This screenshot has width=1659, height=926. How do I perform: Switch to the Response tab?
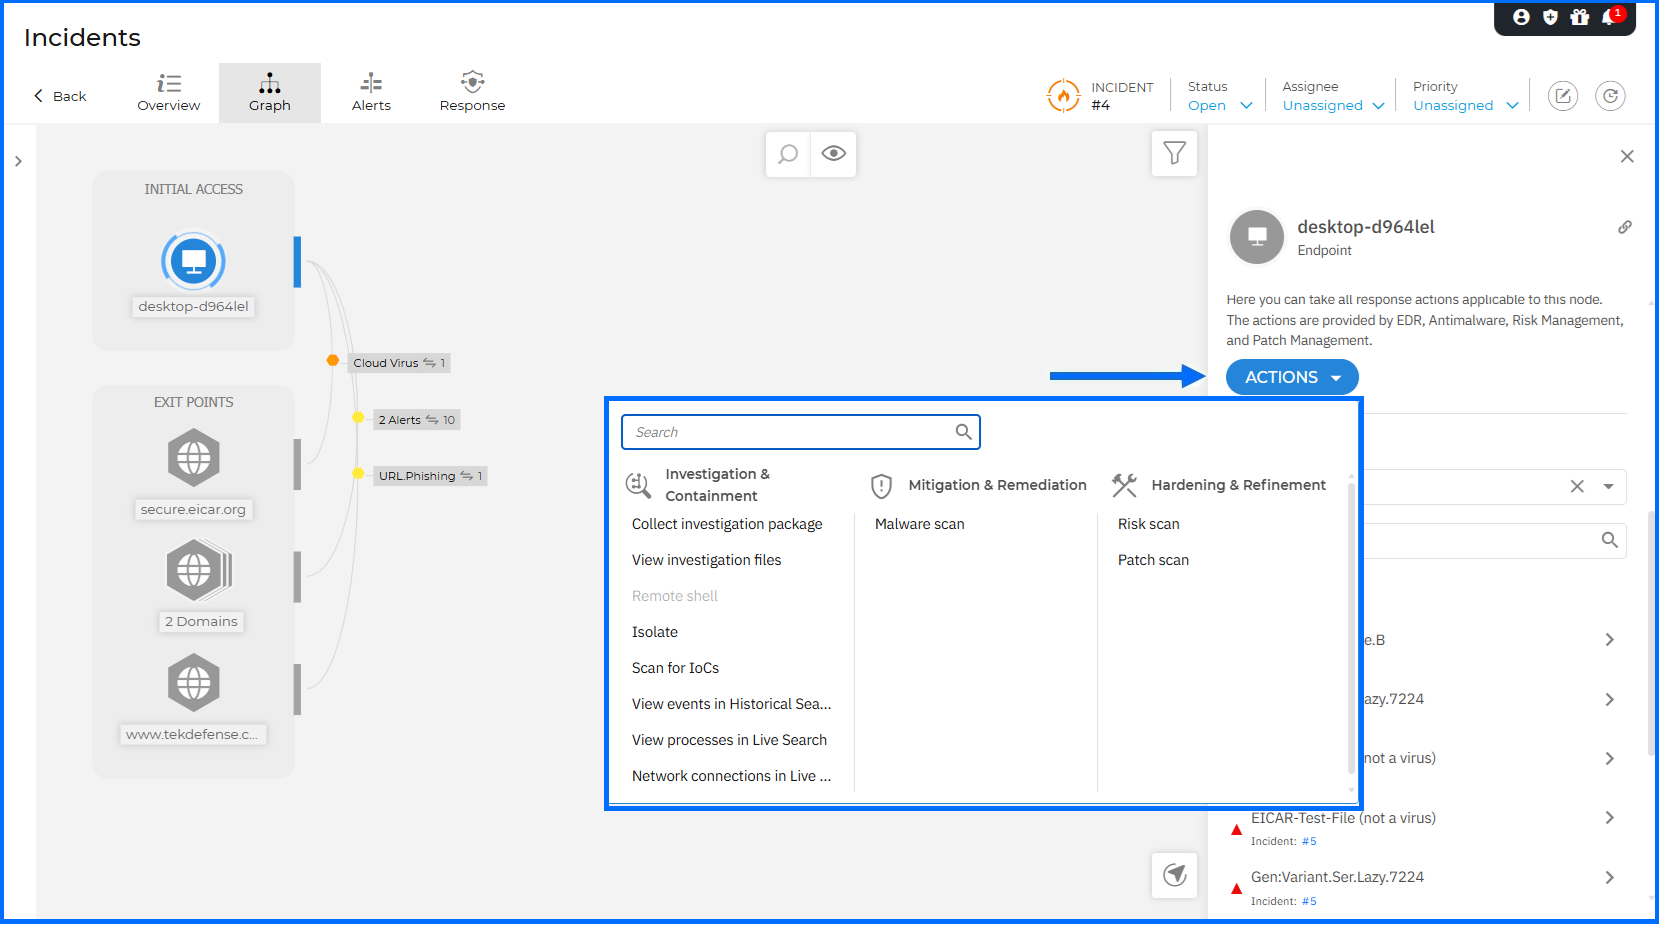(x=472, y=93)
